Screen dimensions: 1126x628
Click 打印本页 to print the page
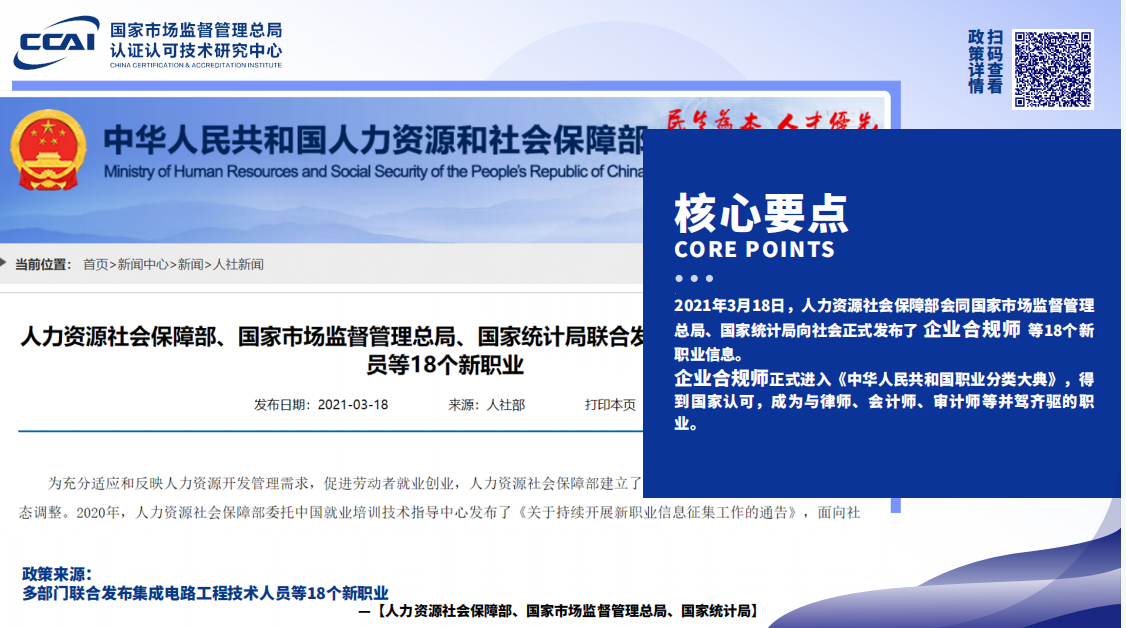(x=610, y=405)
